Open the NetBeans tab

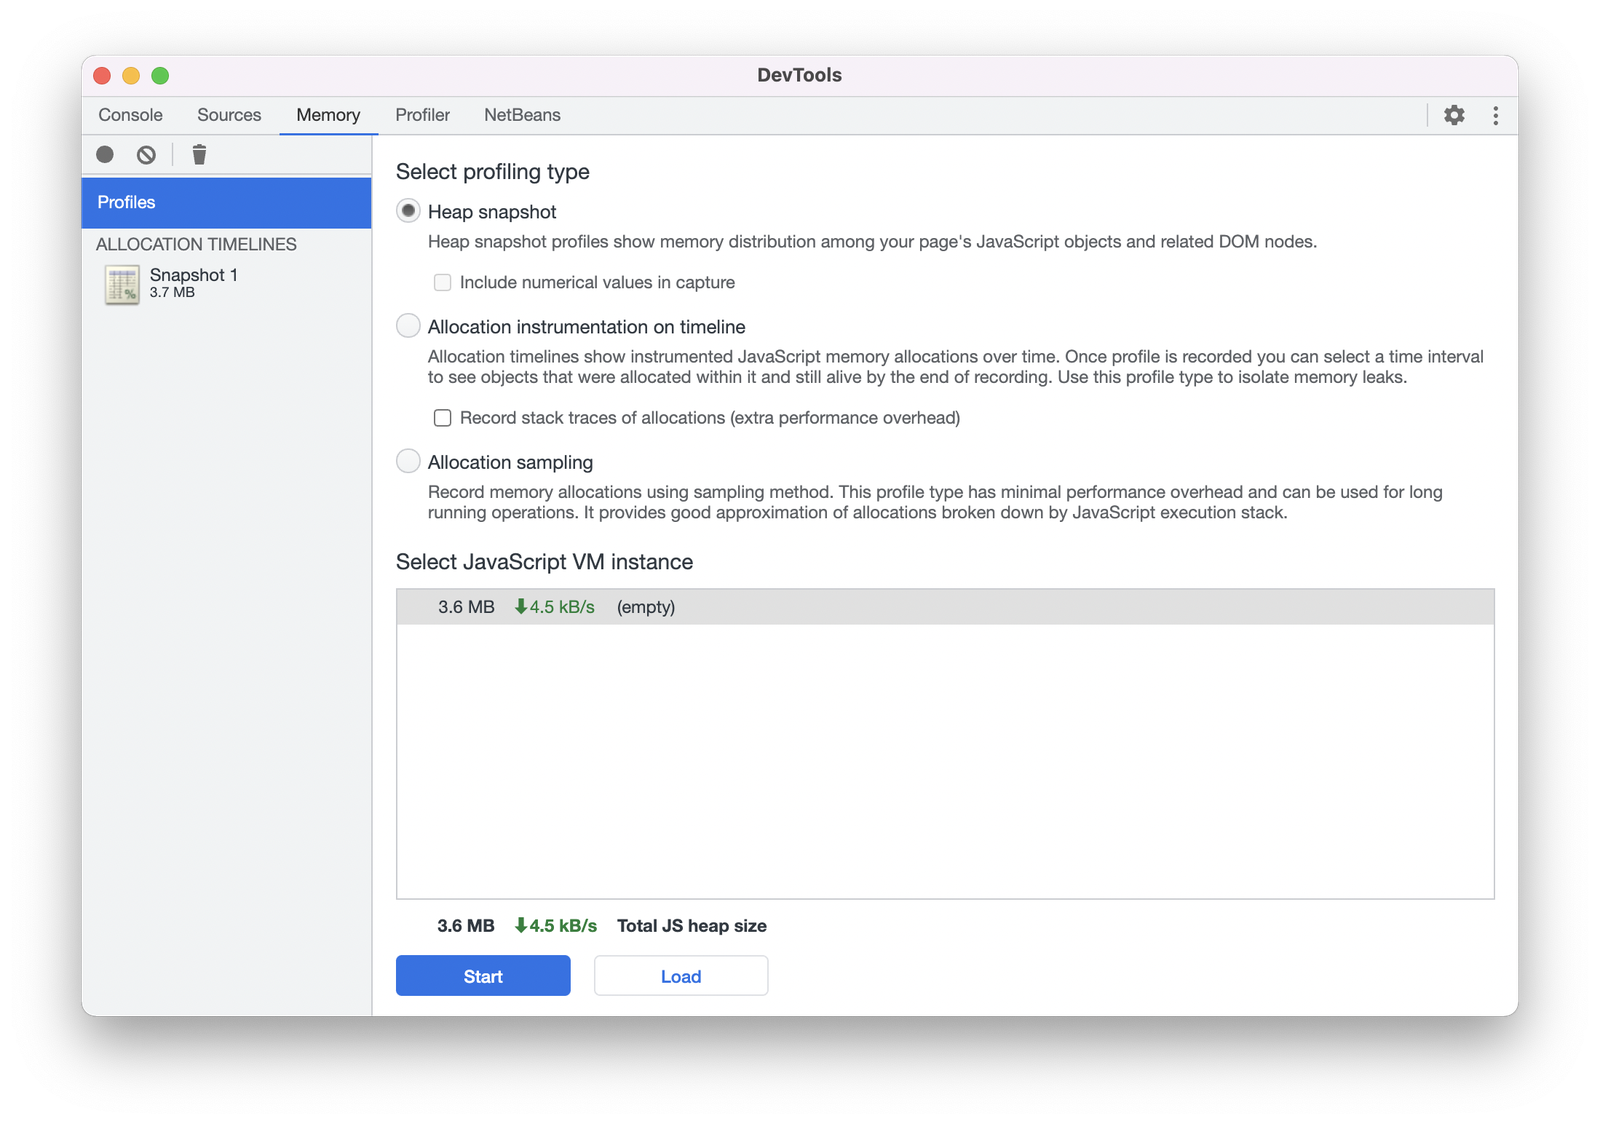point(522,115)
